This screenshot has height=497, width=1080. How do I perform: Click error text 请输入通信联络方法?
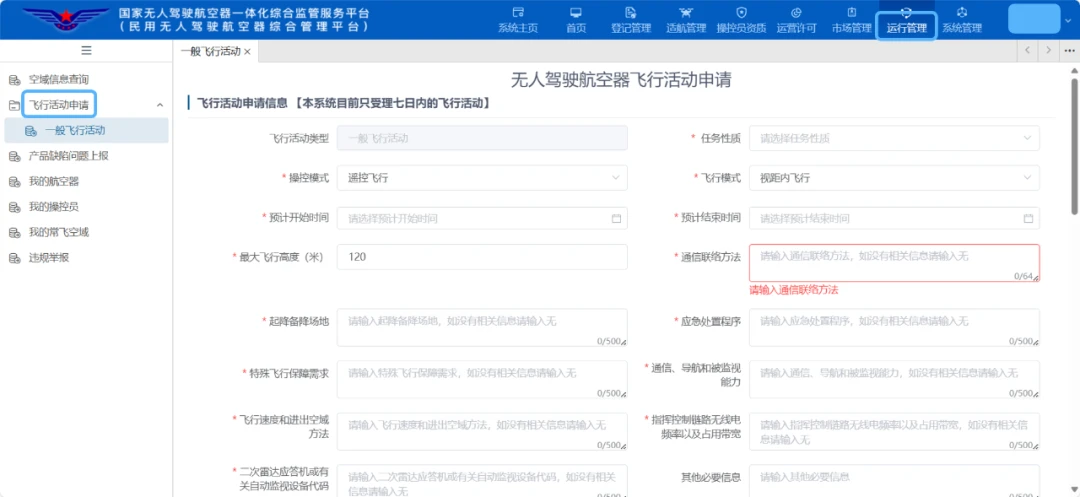click(x=794, y=290)
